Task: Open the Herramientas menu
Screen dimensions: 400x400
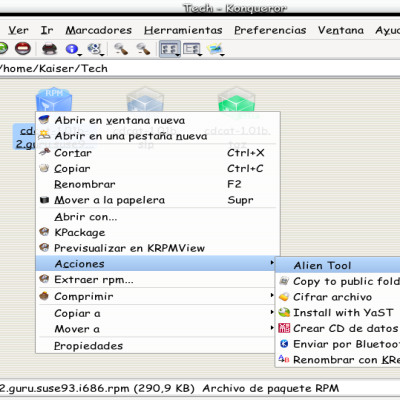Action: pyautogui.click(x=183, y=30)
